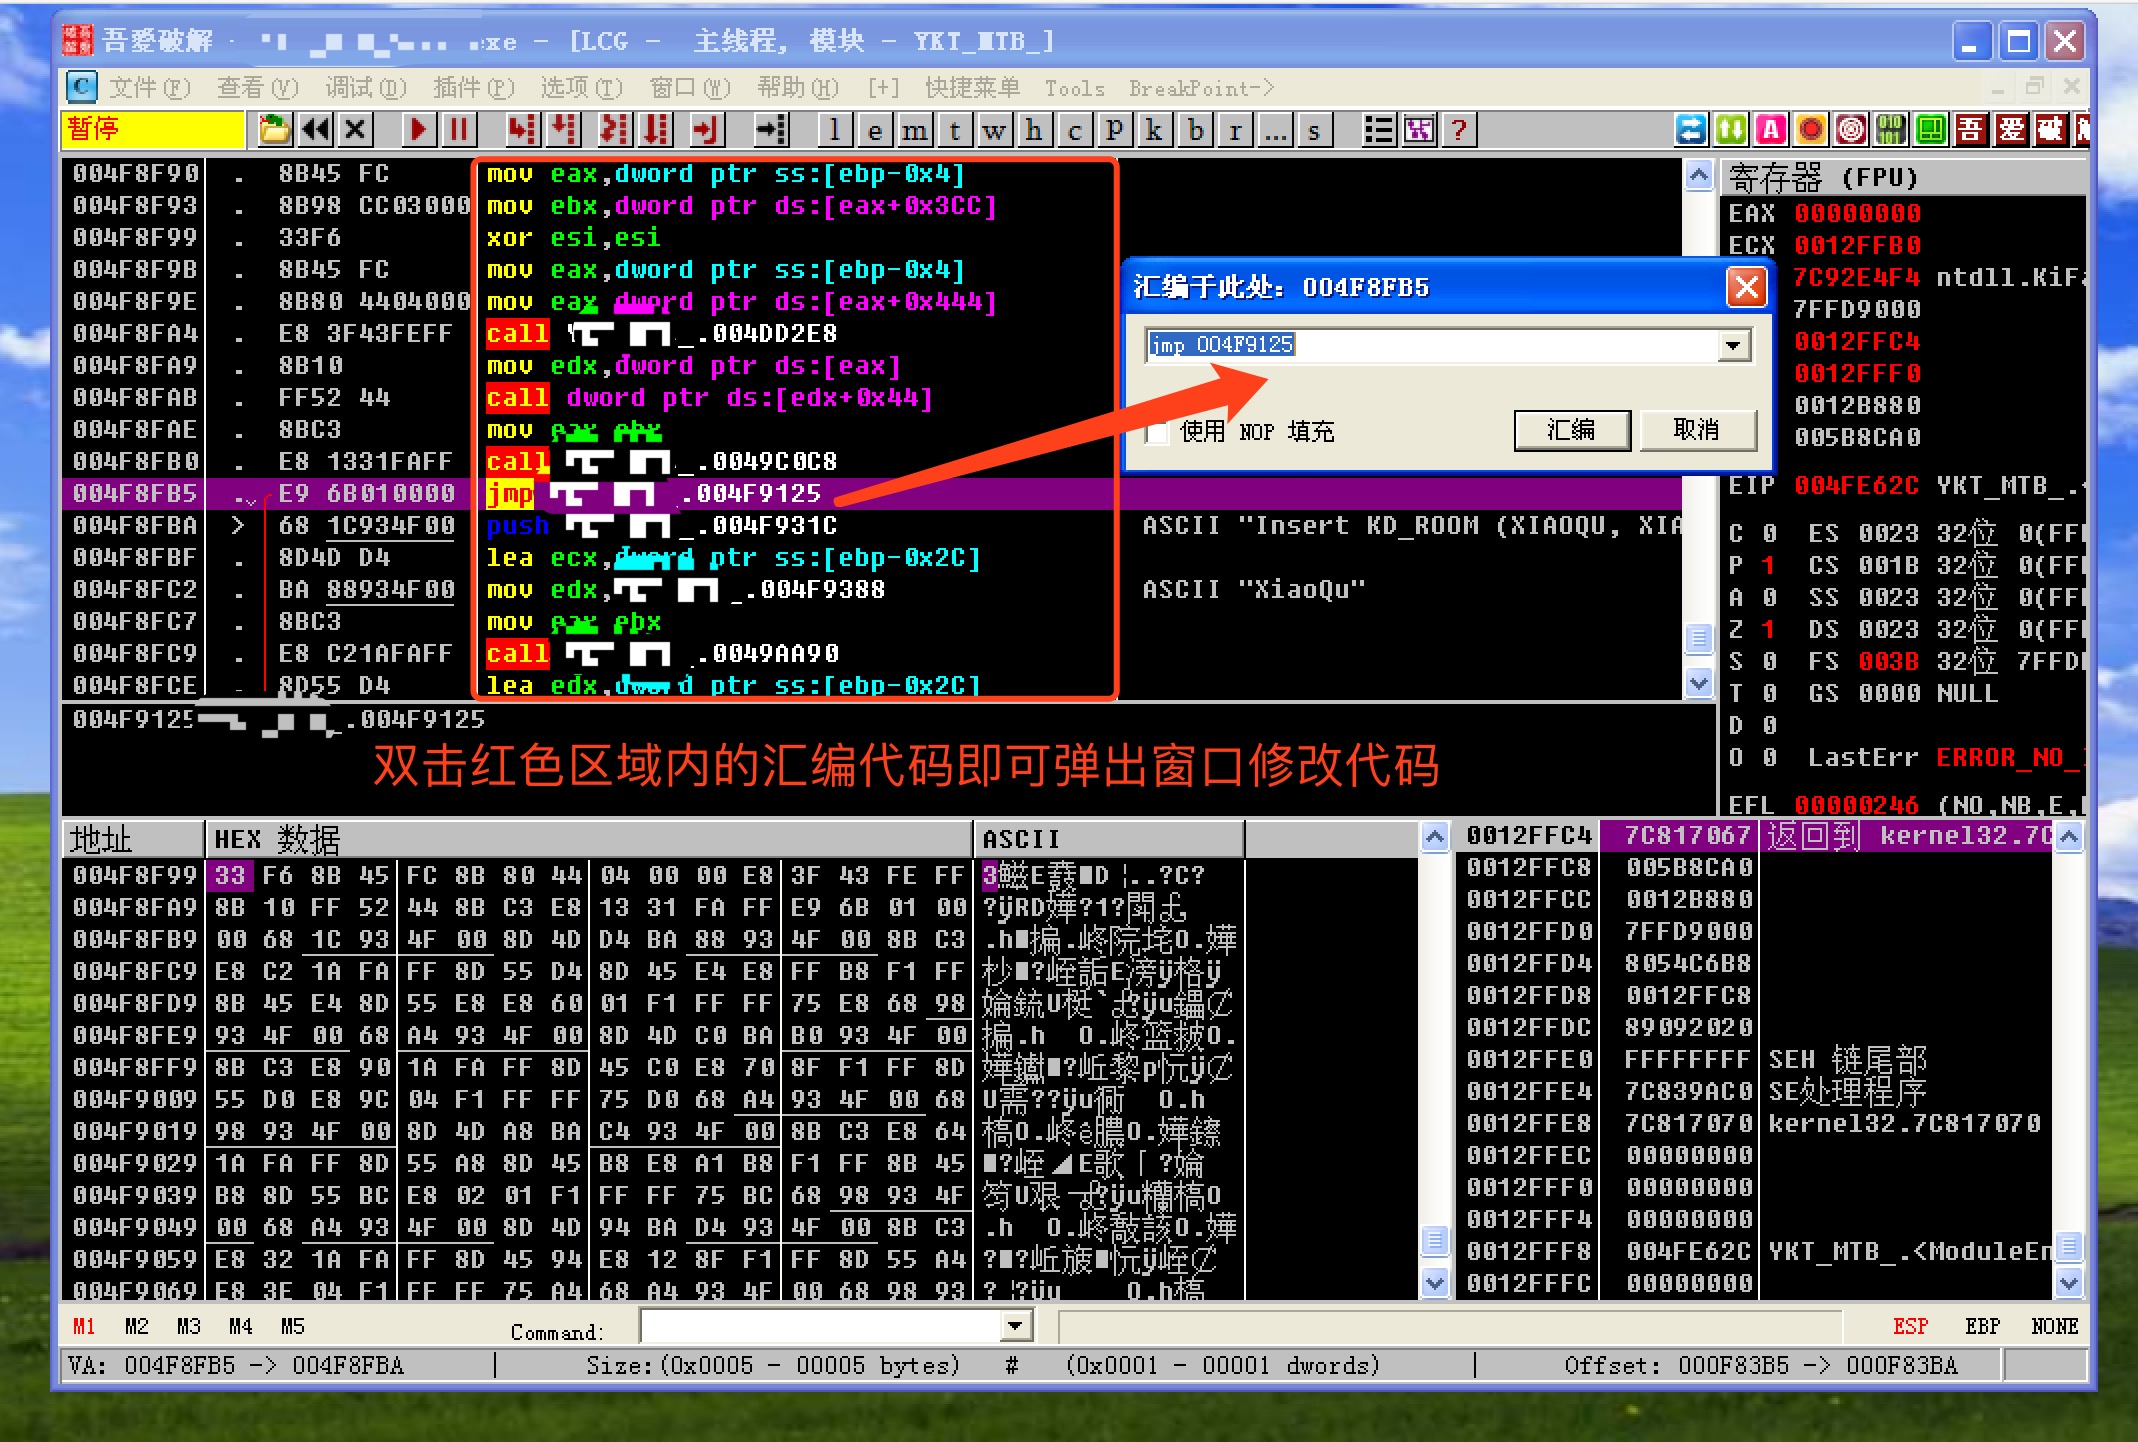The image size is (2138, 1442).
Task: Click the green binary 010/101 plugin icon
Action: 1891,130
